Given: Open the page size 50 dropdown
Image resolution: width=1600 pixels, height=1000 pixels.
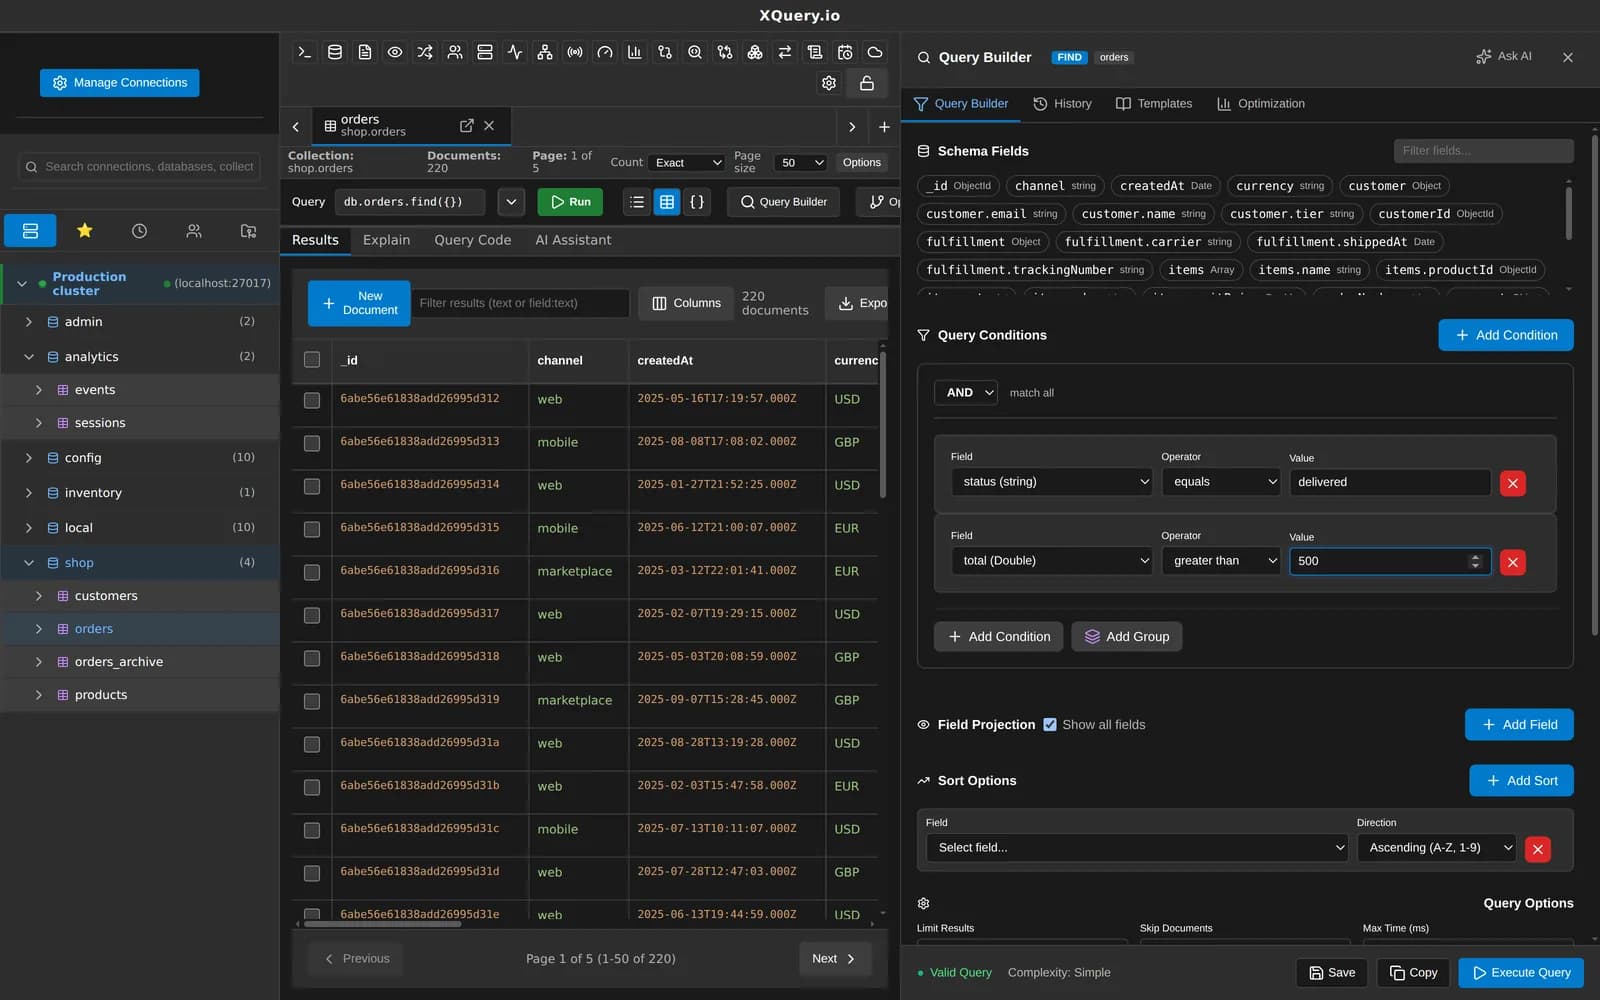Looking at the screenshot, I should click(x=802, y=162).
